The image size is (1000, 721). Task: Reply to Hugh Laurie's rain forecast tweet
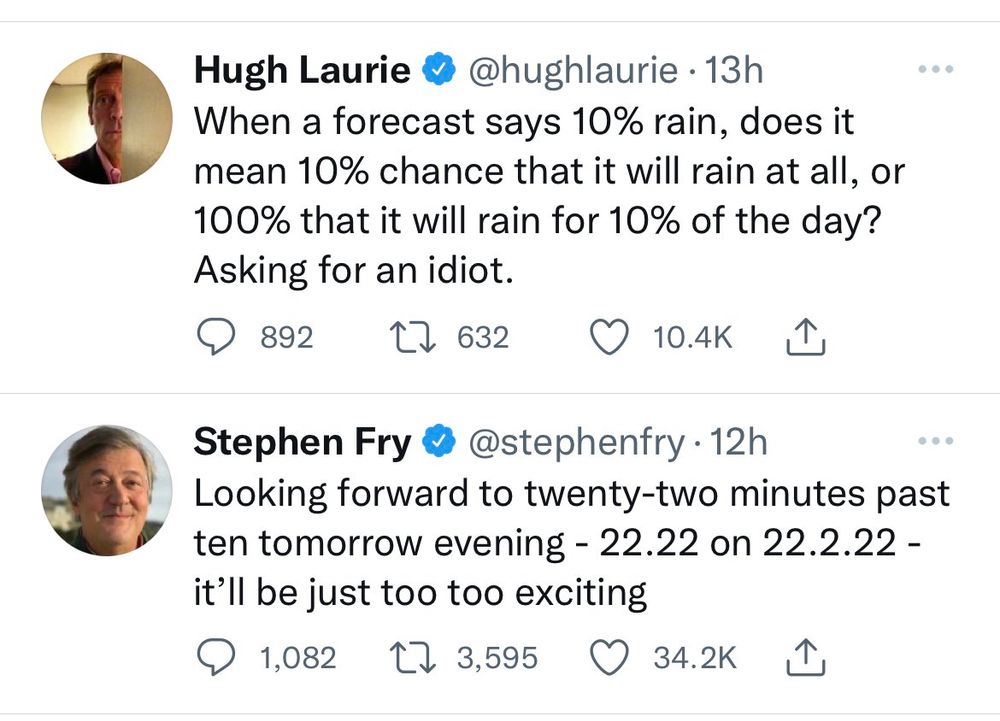[216, 337]
